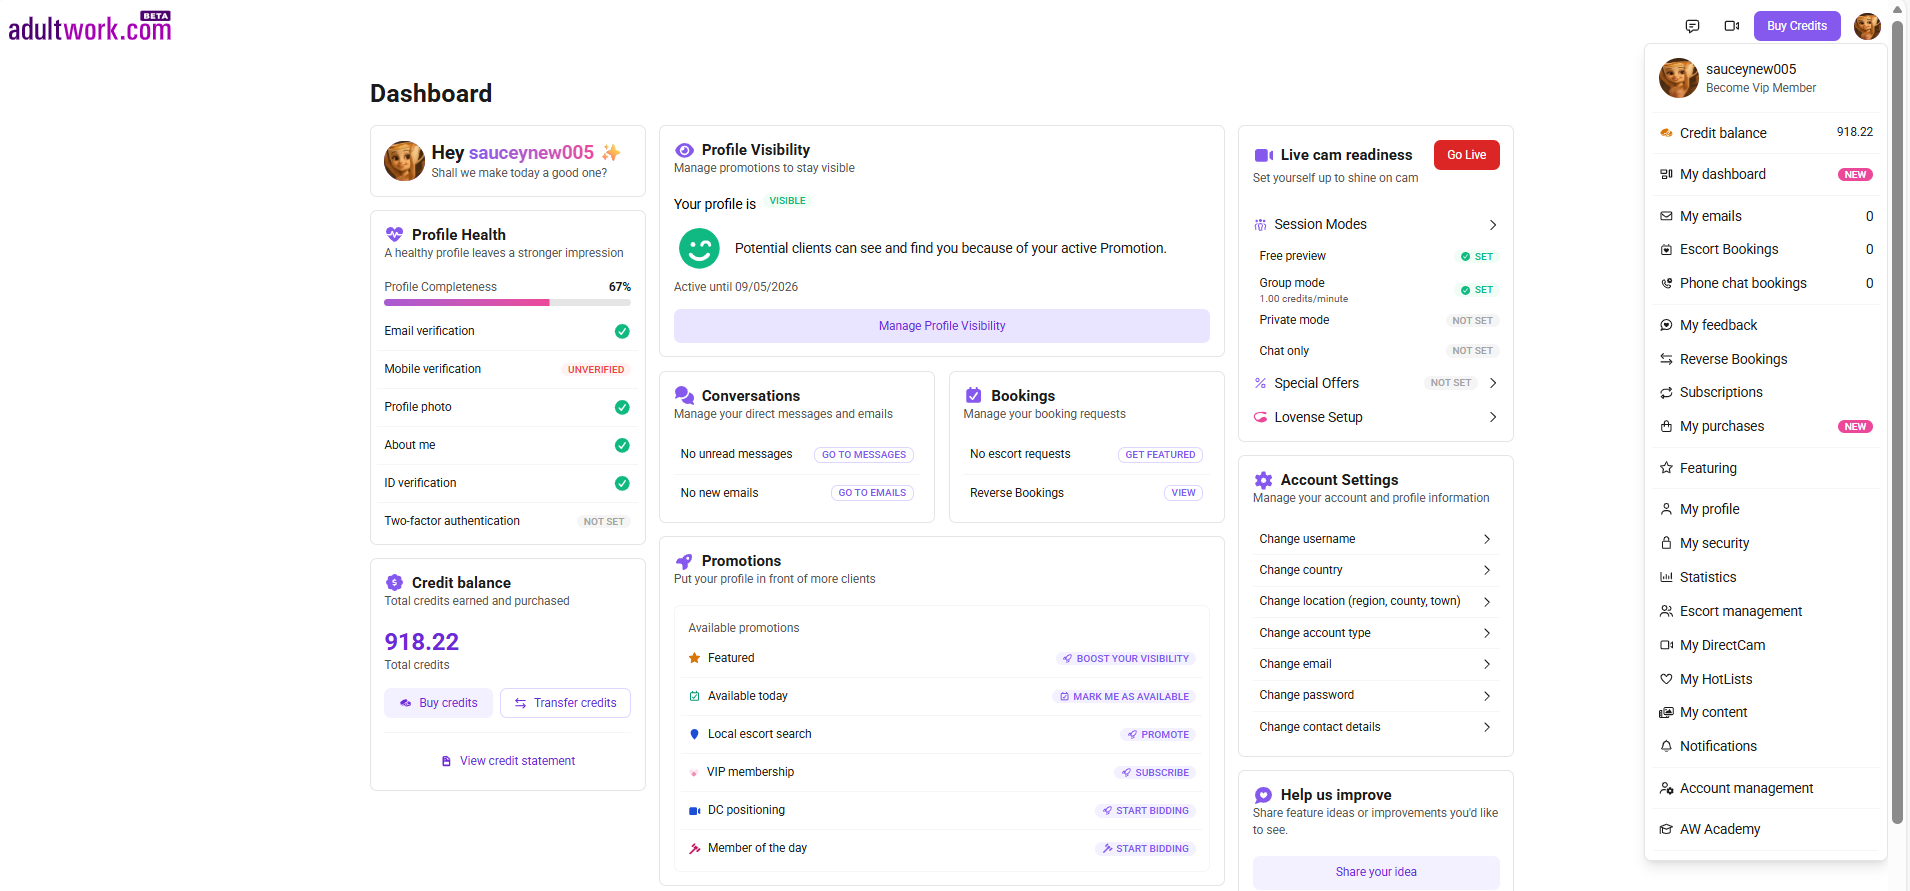This screenshot has width=1910, height=891.
Task: Click the heart icon beside My HotLists
Action: [1666, 679]
